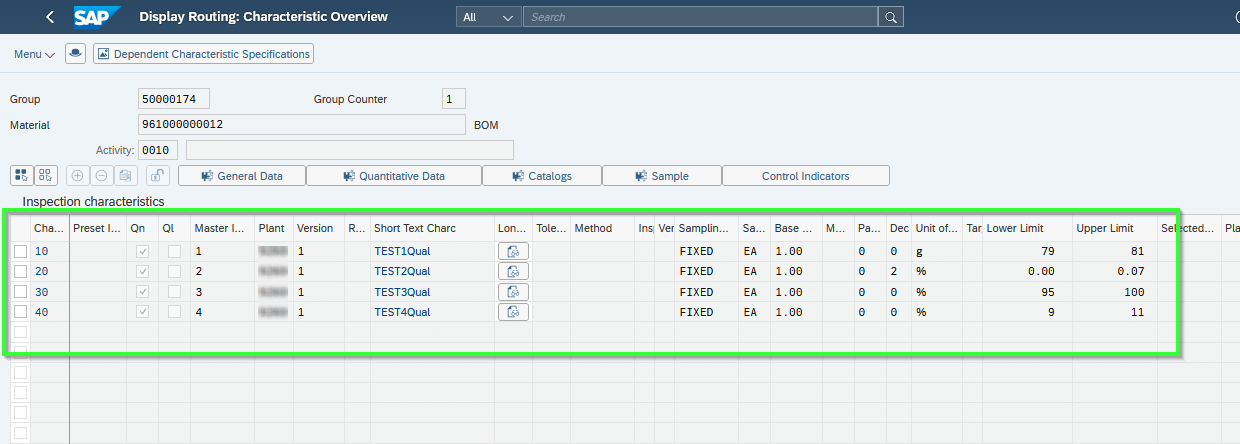Click the Short Text Charc column header
This screenshot has height=444, width=1240.
tap(432, 228)
